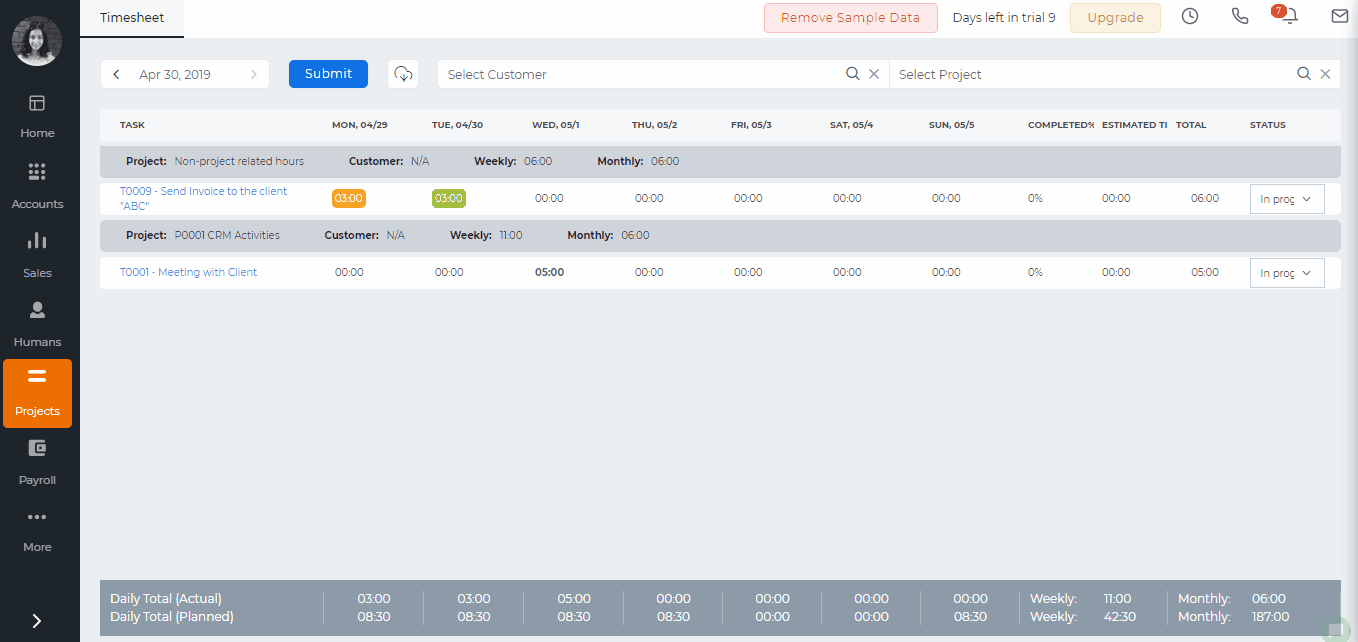This screenshot has width=1358, height=642.
Task: Open task T0009 Send Invoice link
Action: pyautogui.click(x=203, y=198)
